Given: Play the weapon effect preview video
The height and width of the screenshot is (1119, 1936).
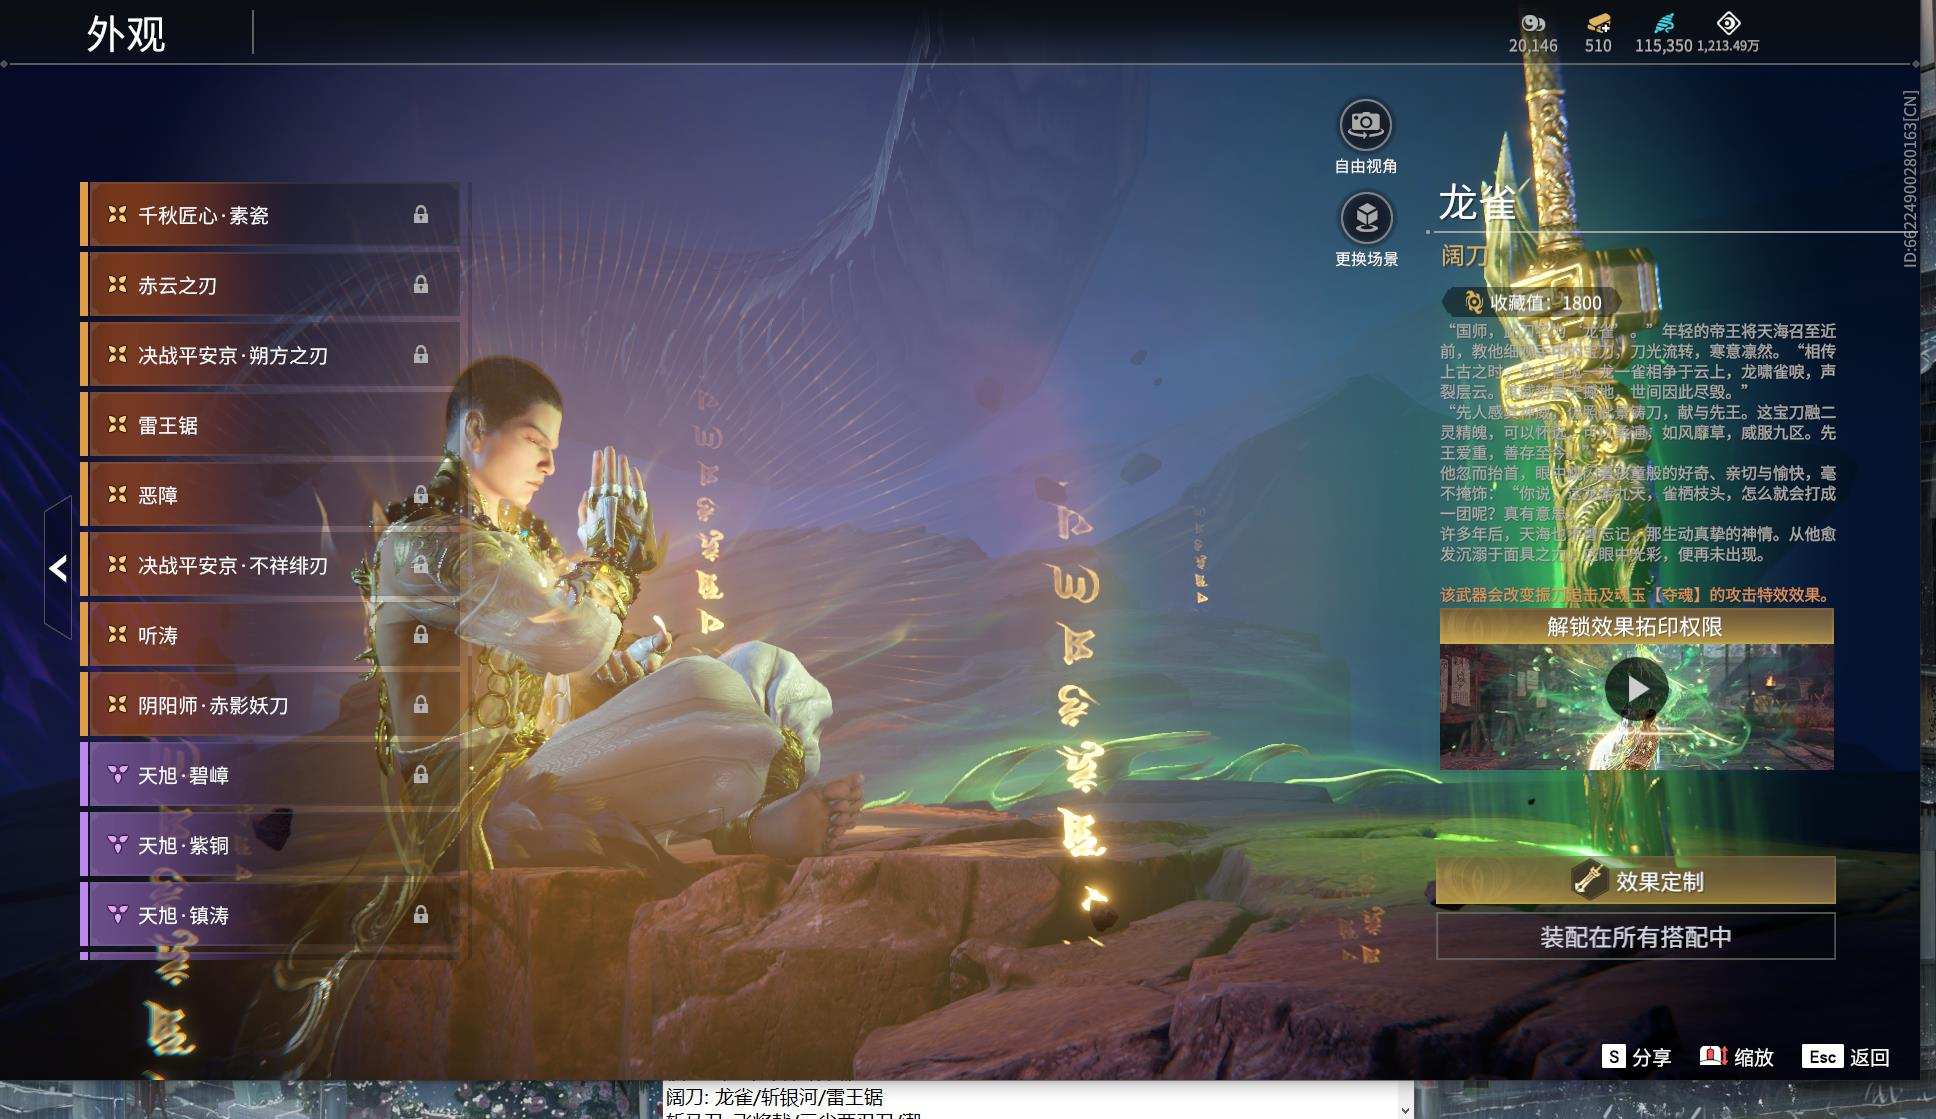Looking at the screenshot, I should tap(1636, 689).
